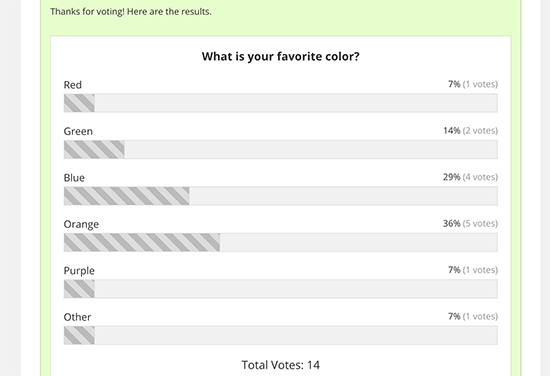This screenshot has height=376, width=550.
Task: Select the Red option label
Action: [x=73, y=85]
